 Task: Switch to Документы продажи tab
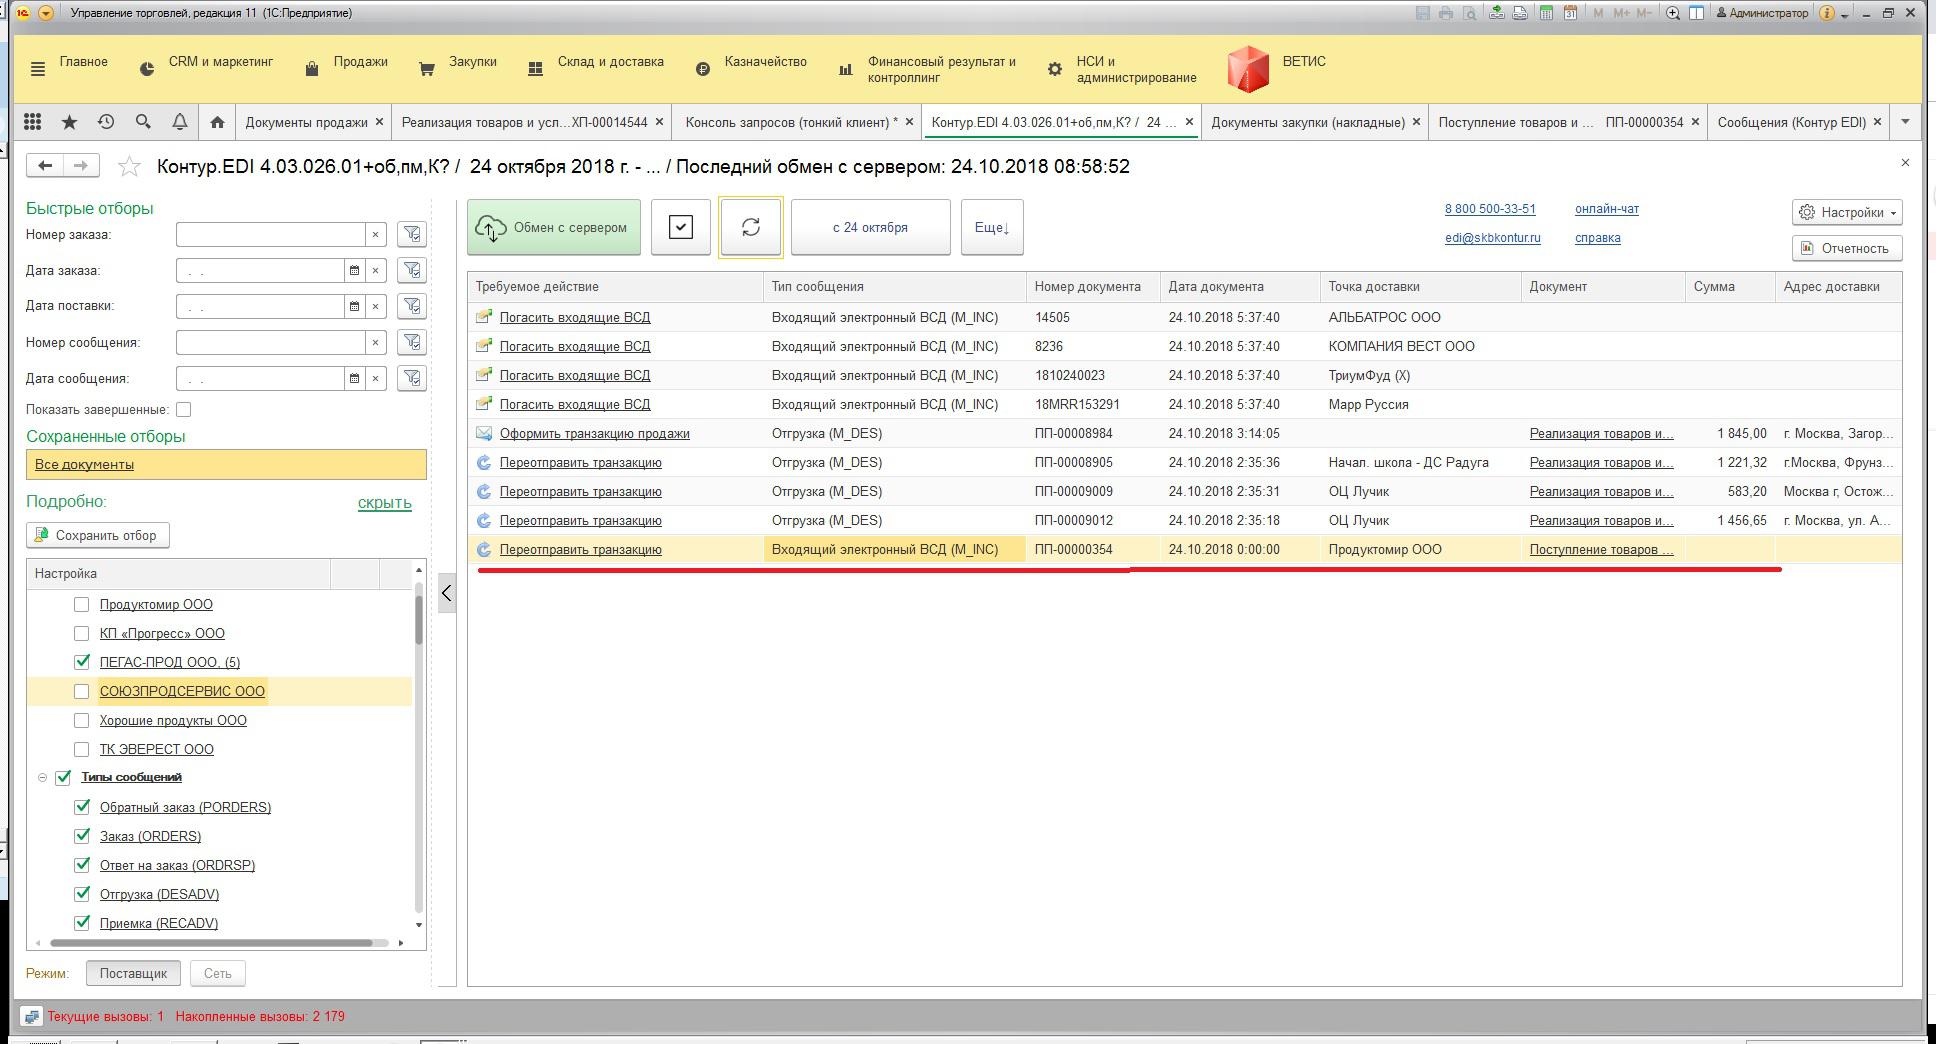click(306, 122)
